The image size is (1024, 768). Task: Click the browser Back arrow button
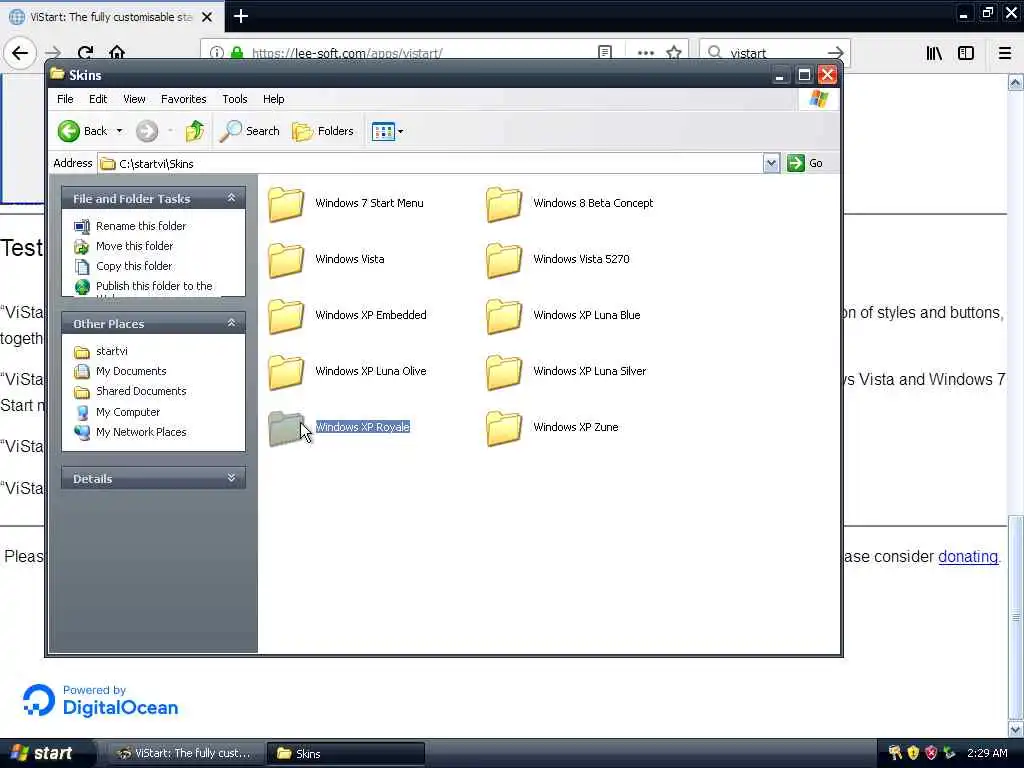(20, 52)
